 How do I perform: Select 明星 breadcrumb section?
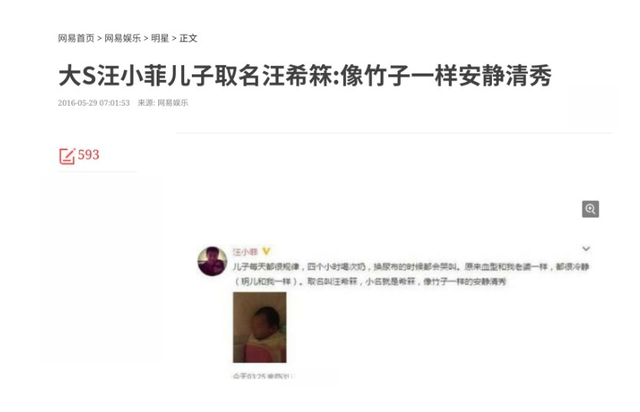point(160,38)
